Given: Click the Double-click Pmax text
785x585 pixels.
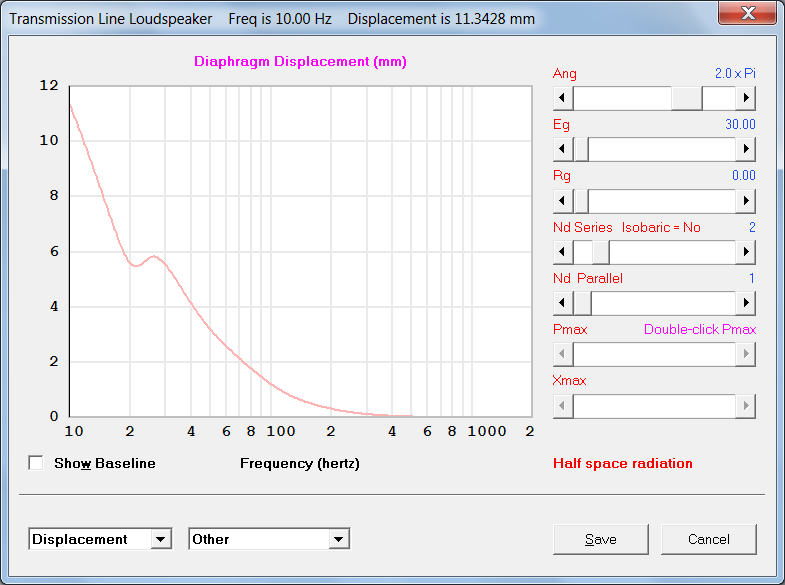Looking at the screenshot, I should coord(700,329).
